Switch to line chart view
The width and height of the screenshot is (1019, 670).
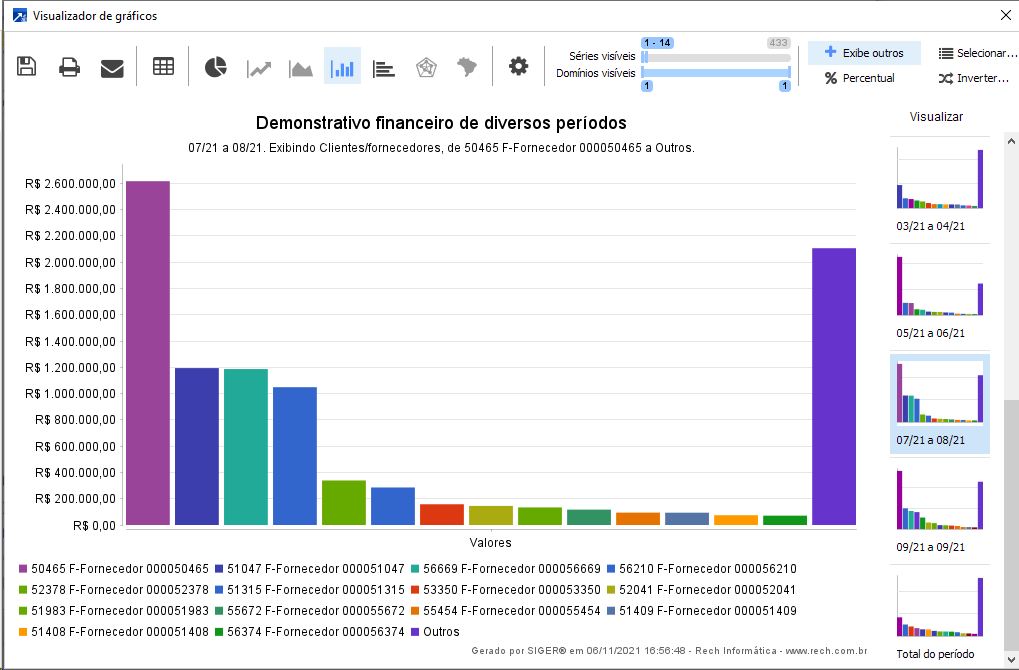[259, 67]
